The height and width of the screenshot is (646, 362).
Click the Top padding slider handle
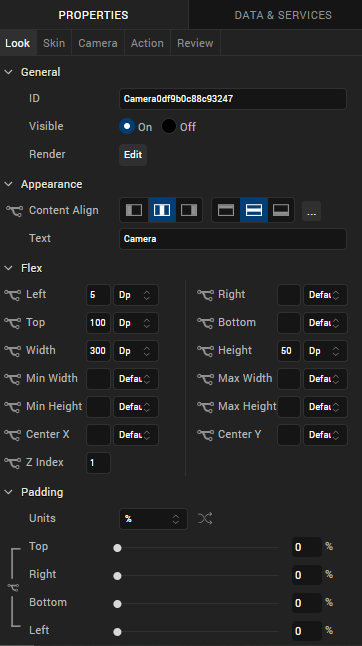117,548
